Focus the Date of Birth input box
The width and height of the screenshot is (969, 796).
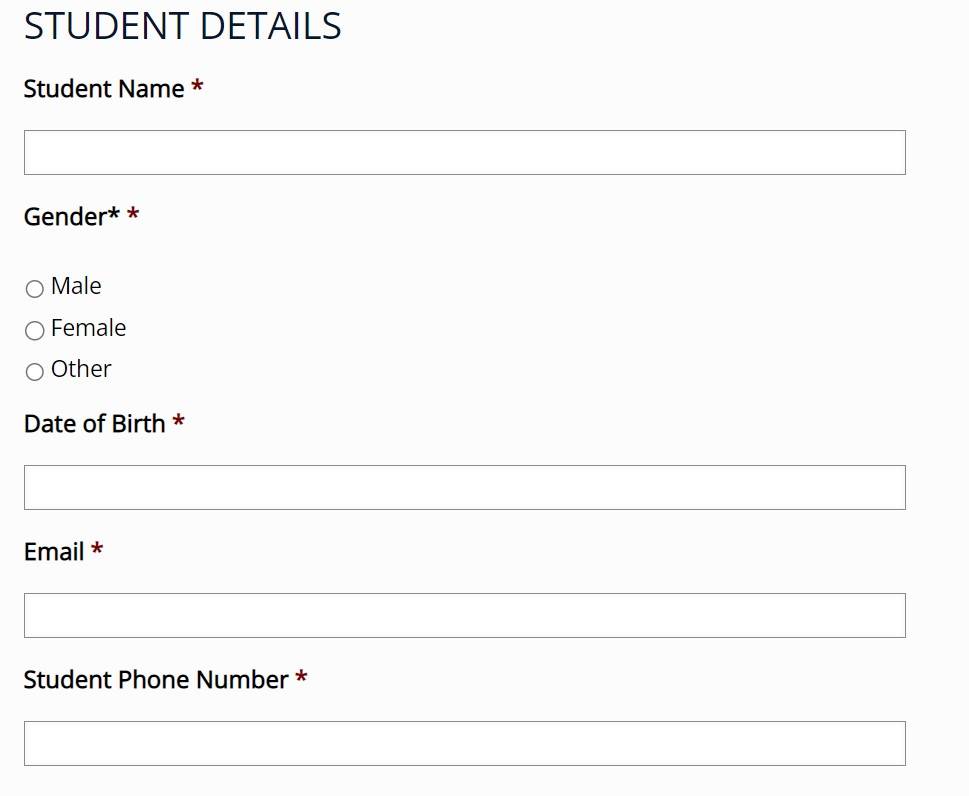[x=464, y=487]
